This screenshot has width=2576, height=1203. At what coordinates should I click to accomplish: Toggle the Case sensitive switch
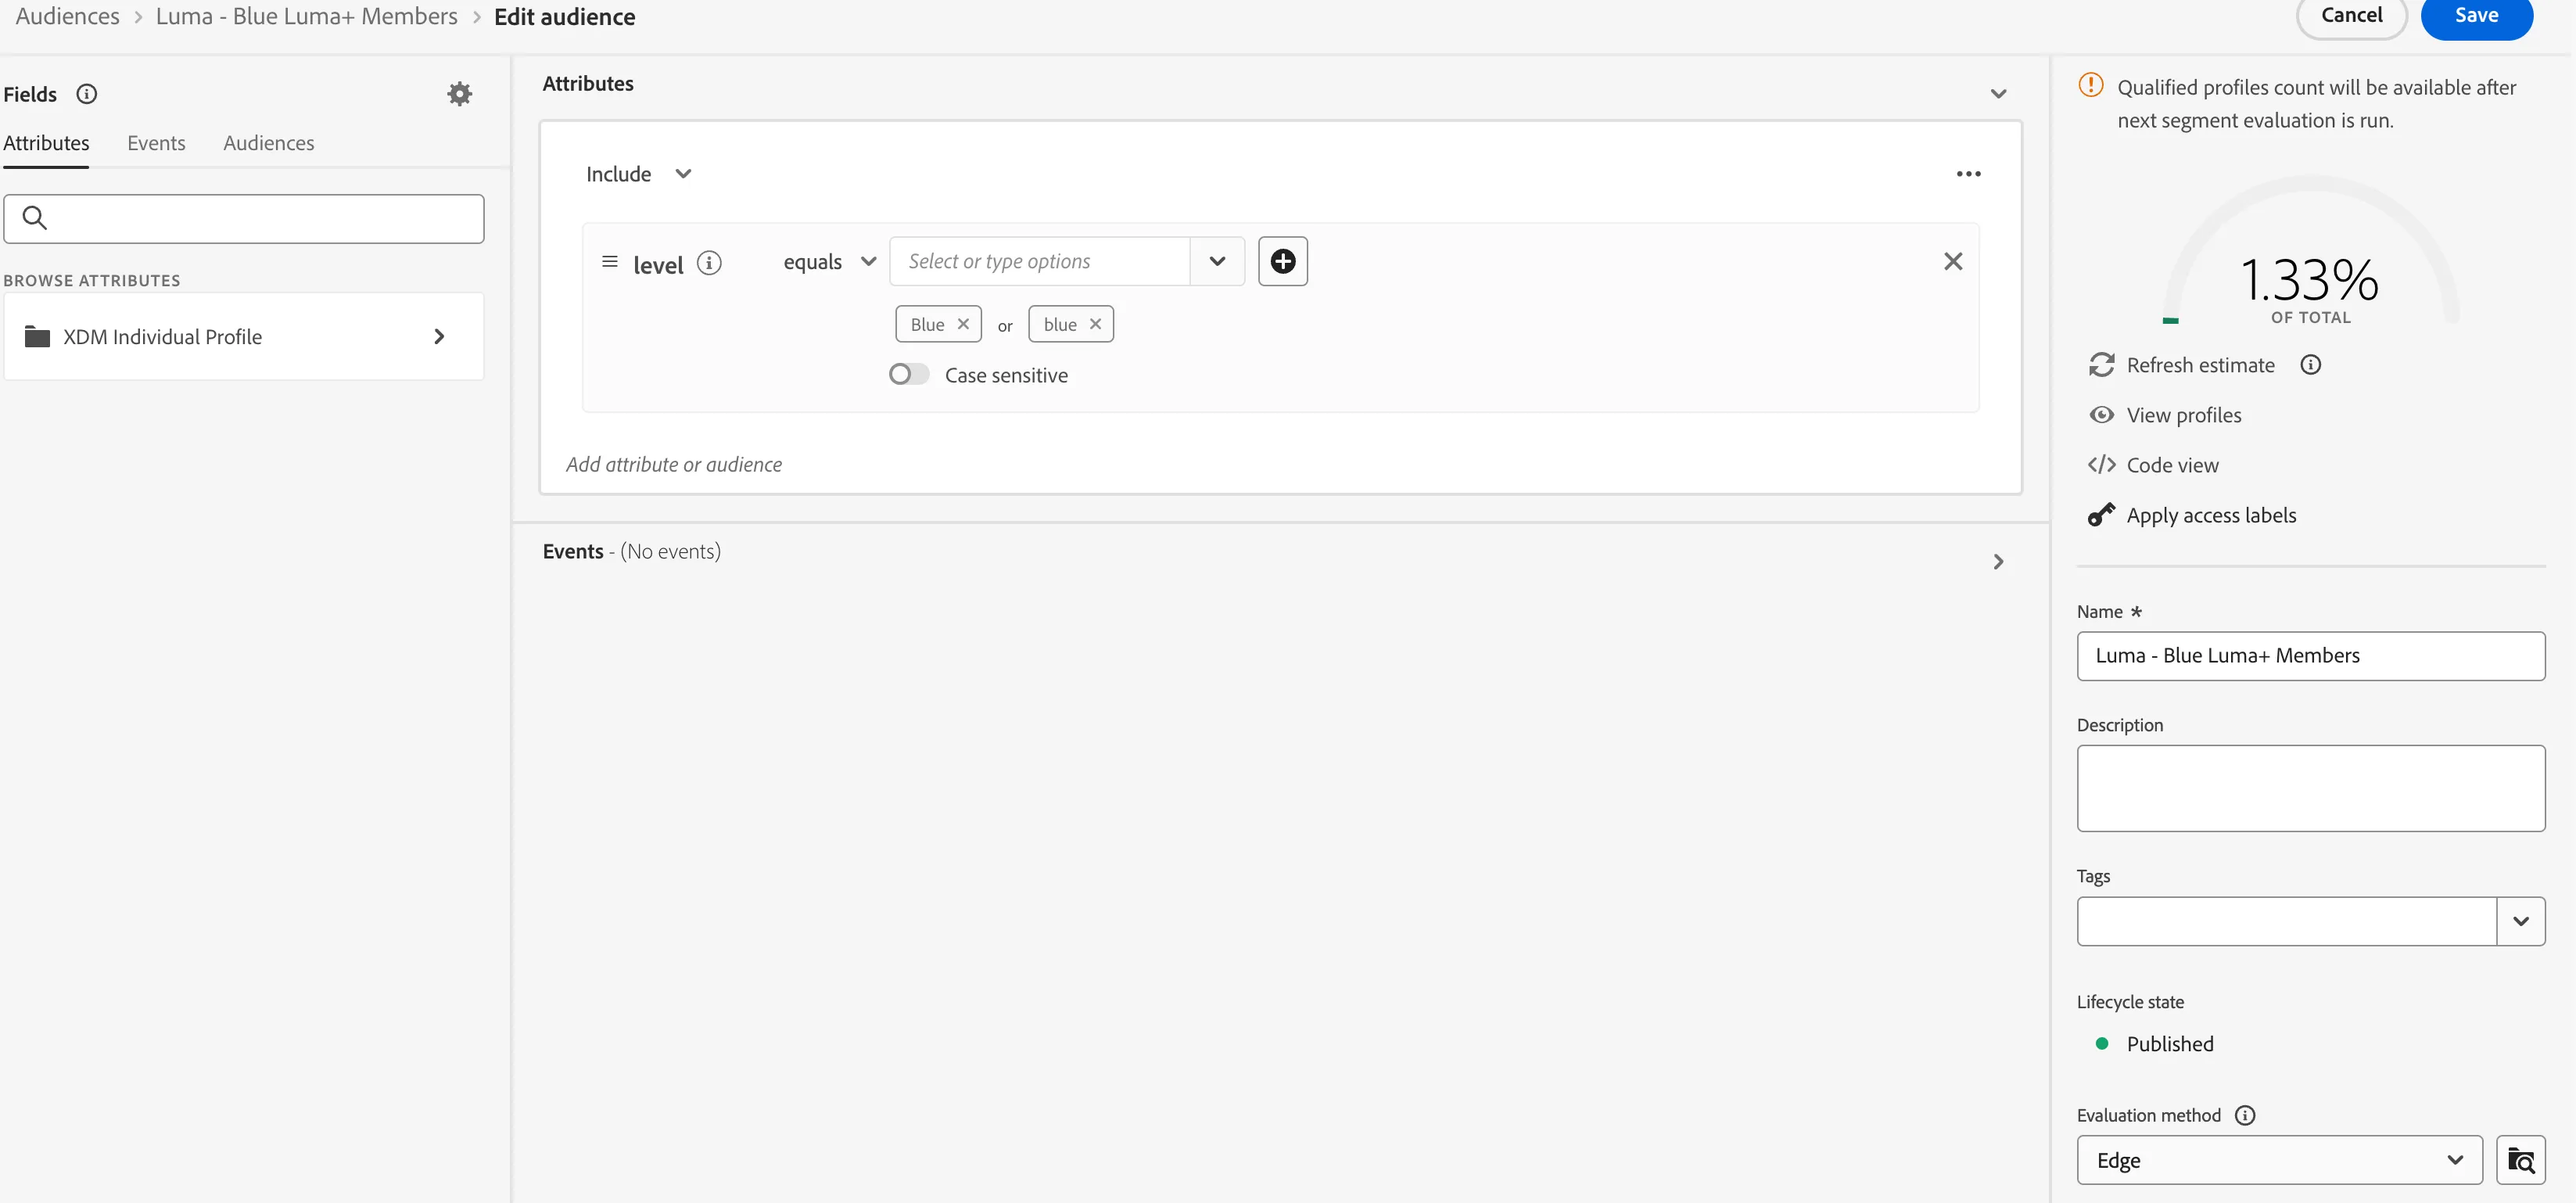(908, 374)
